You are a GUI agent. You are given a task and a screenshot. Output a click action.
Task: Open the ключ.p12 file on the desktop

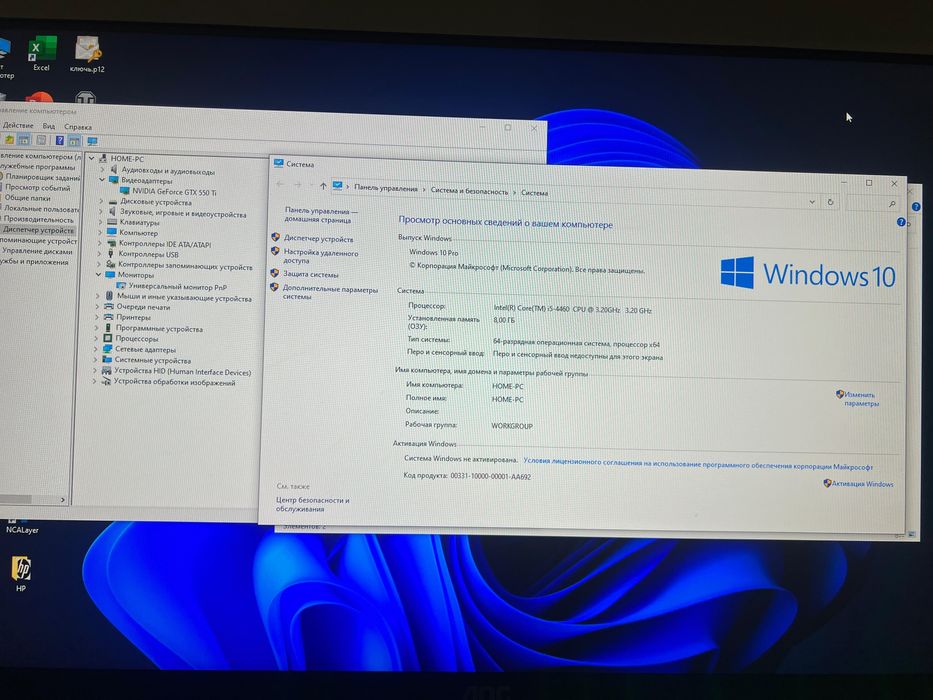pos(87,54)
